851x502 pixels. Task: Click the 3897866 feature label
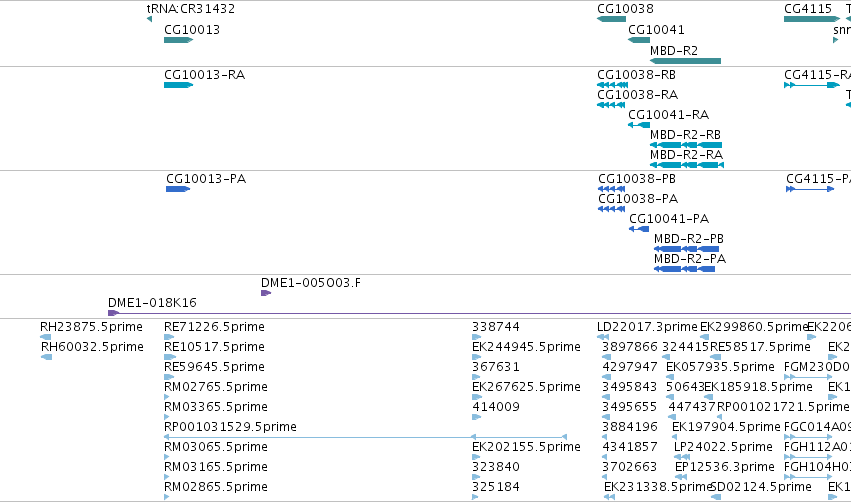pos(630,347)
